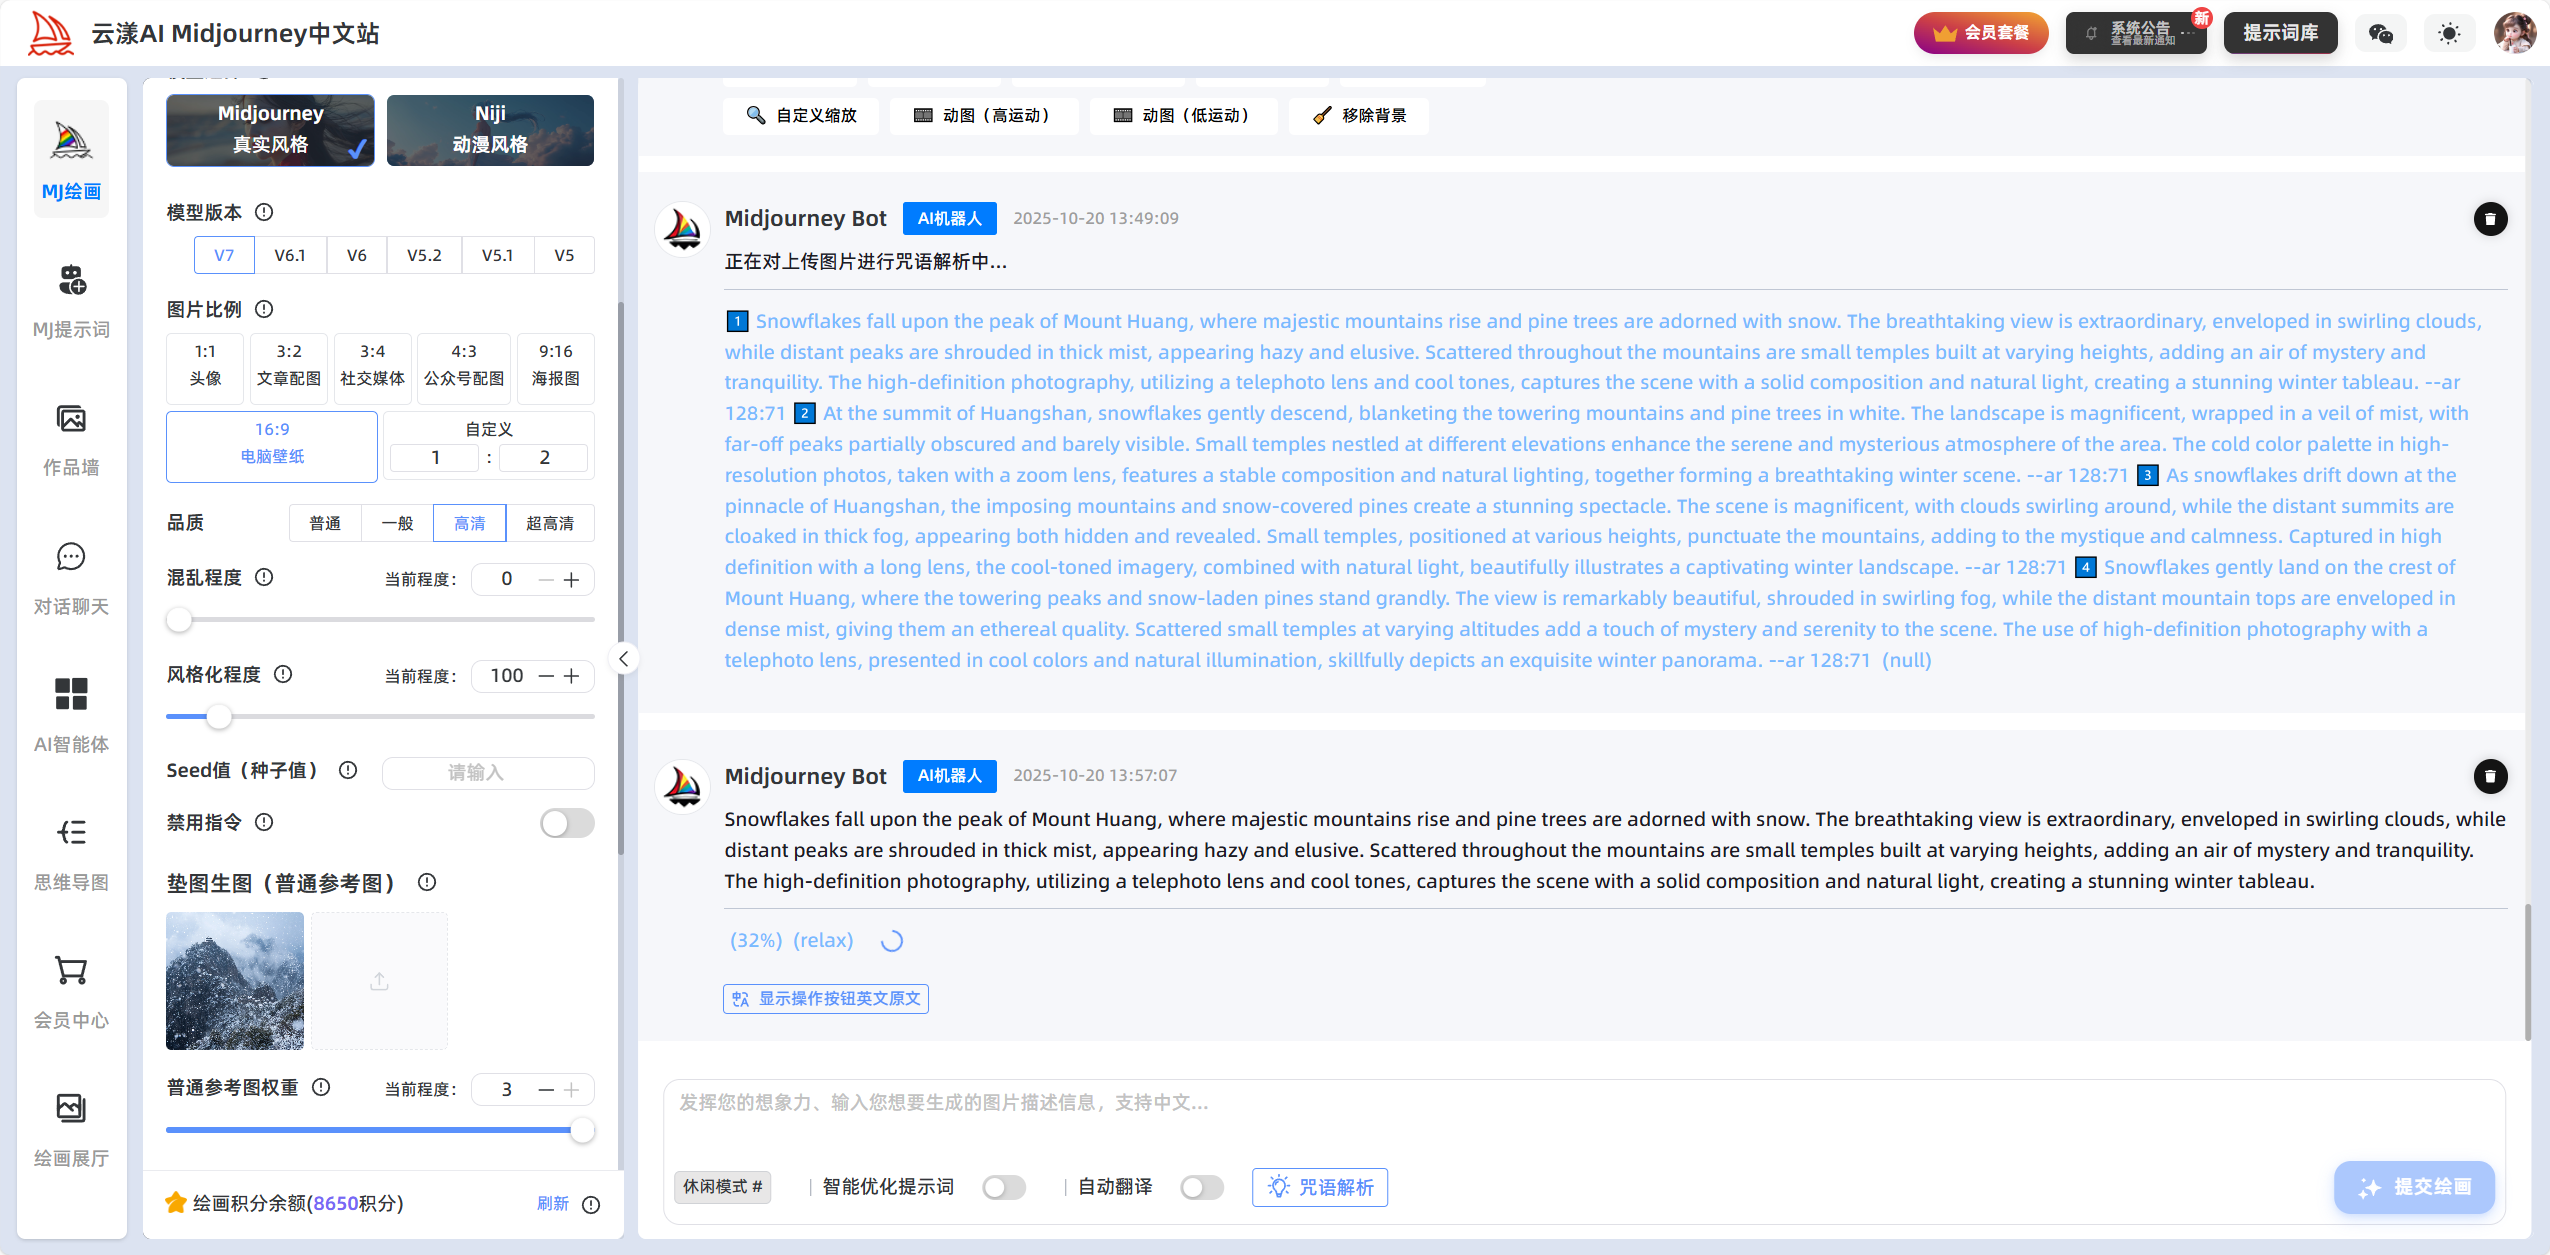This screenshot has height=1255, width=2550.
Task: Open the 作品墙 gallery icon
Action: pos(71,419)
